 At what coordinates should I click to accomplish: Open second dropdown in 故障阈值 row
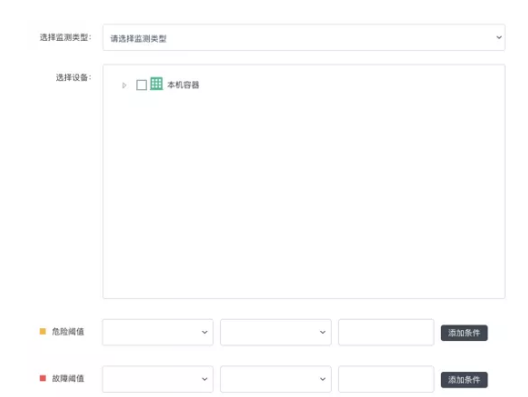pos(276,379)
